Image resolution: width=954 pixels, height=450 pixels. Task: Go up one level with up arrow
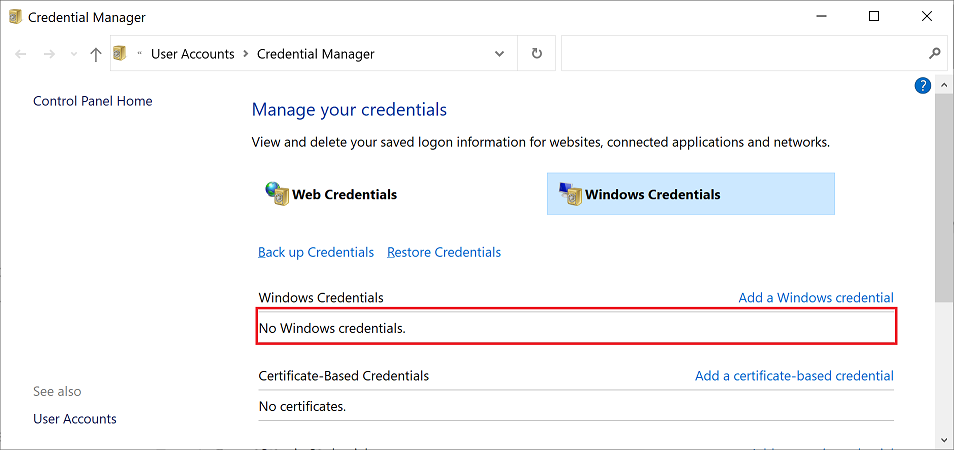pos(95,54)
